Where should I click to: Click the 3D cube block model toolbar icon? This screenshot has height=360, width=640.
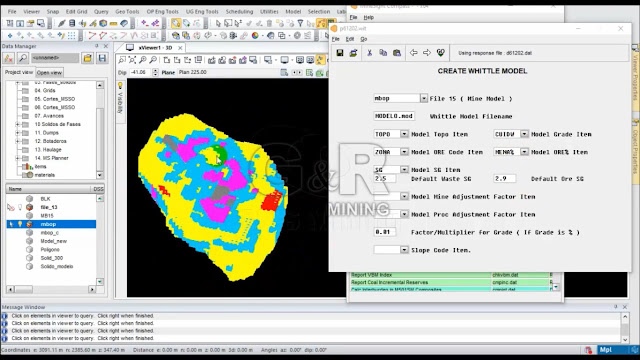coord(103,23)
